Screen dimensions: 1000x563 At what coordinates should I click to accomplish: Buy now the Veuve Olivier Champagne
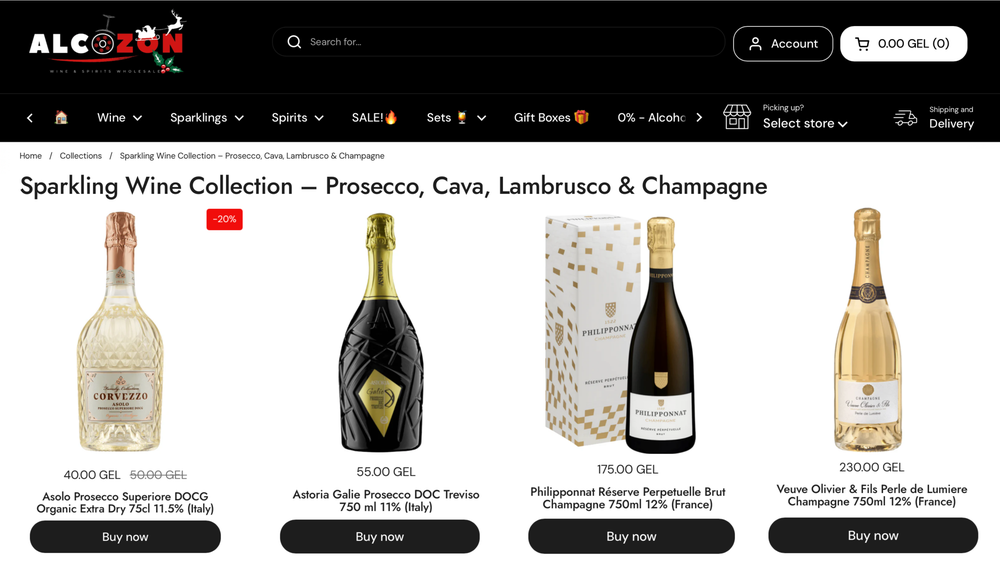click(873, 535)
